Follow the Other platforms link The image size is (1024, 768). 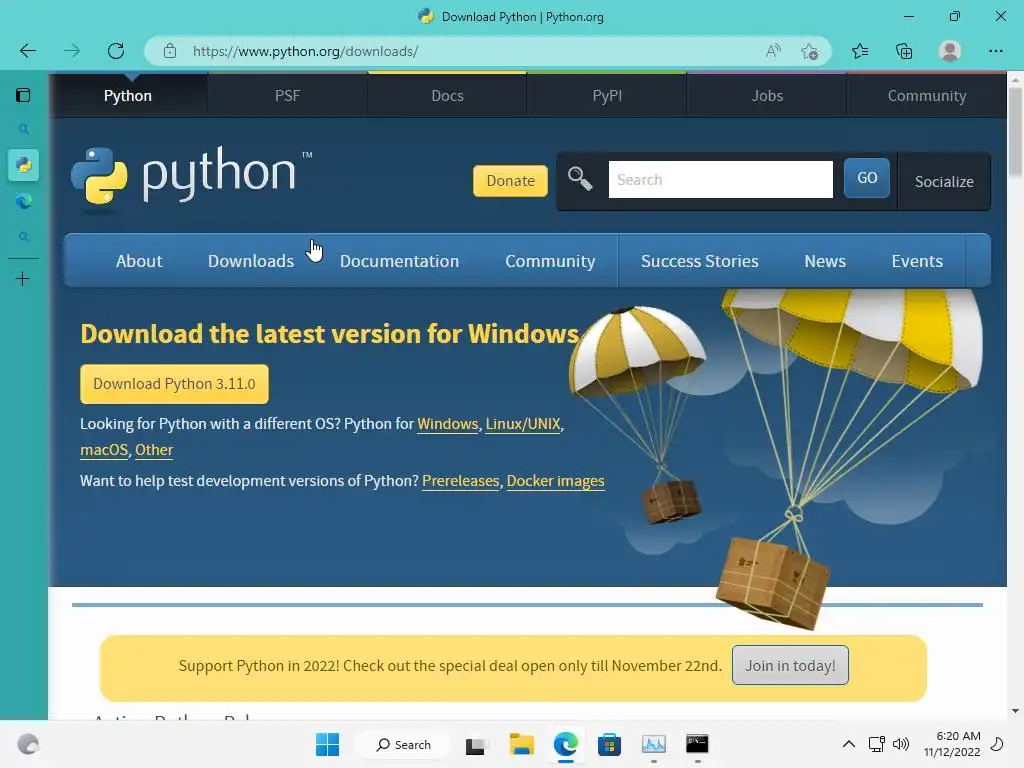point(154,450)
